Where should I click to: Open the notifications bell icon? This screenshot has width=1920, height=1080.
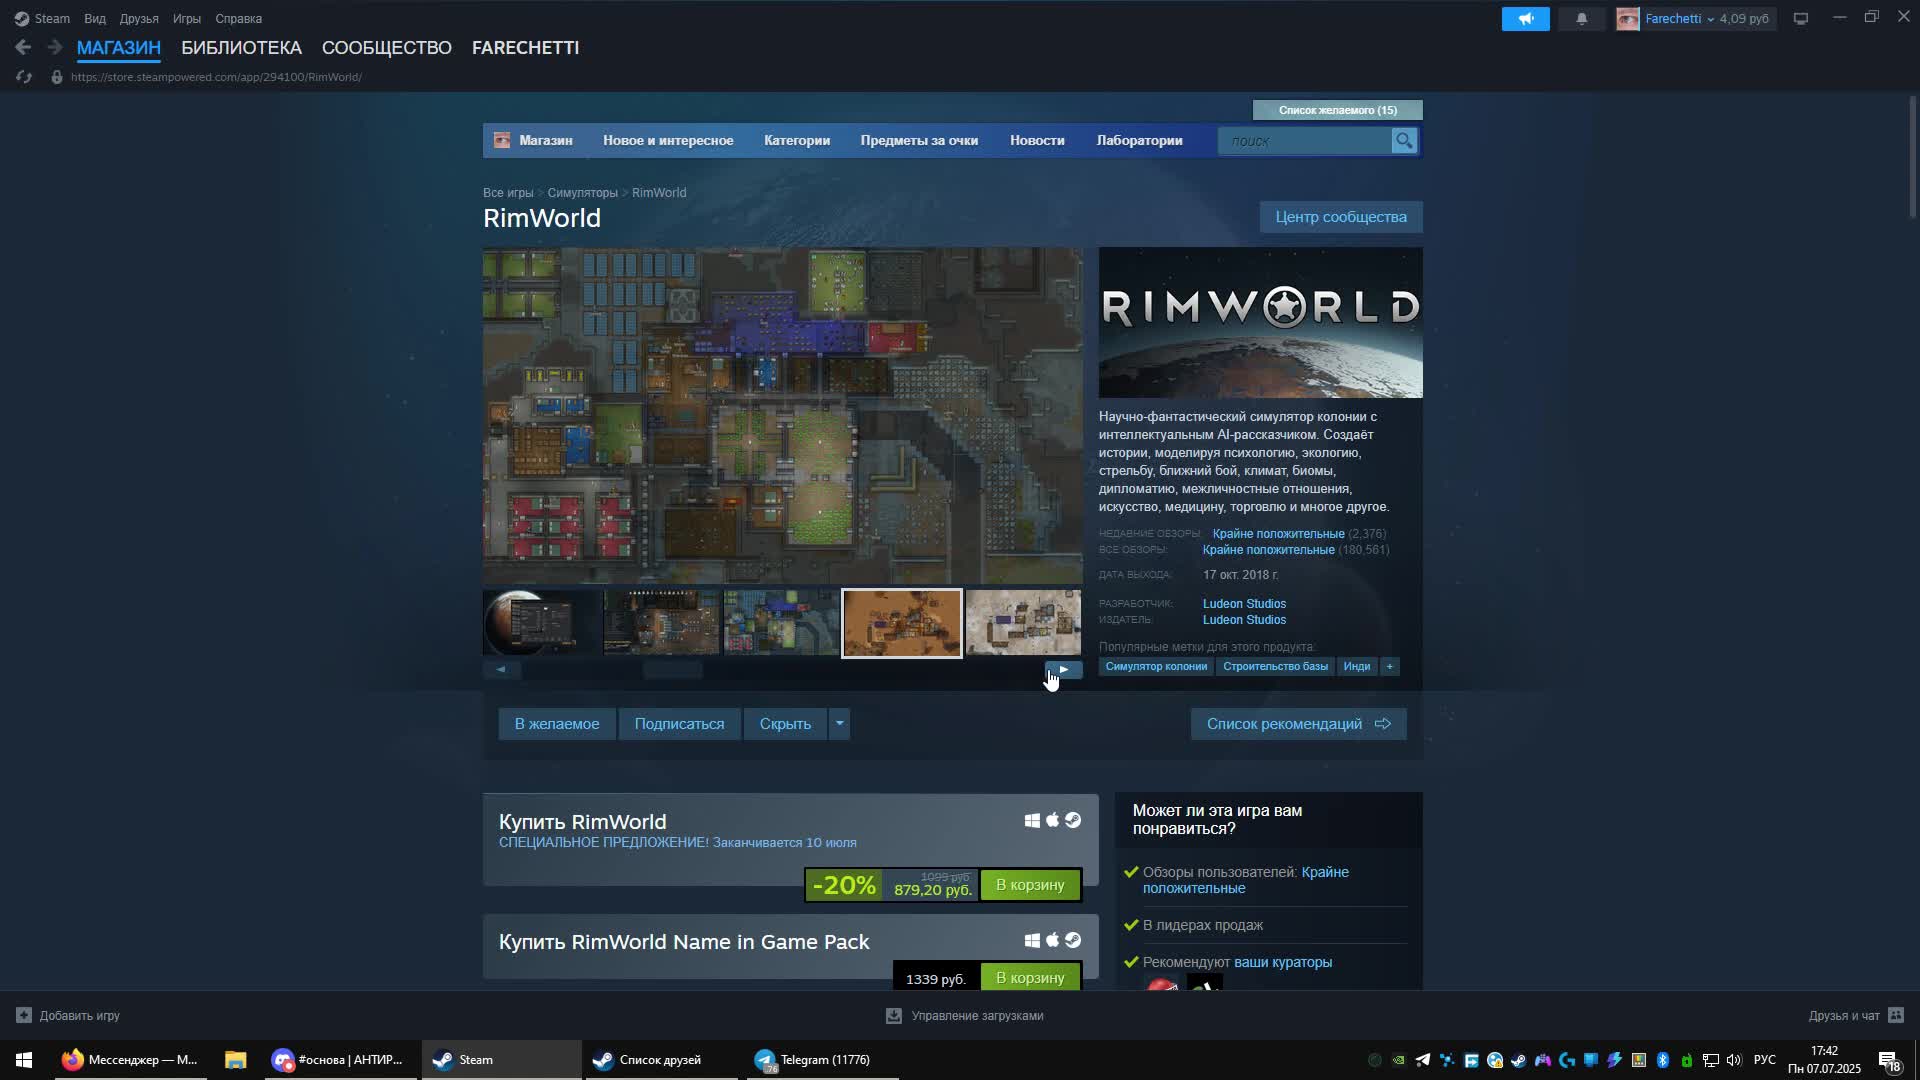tap(1582, 19)
